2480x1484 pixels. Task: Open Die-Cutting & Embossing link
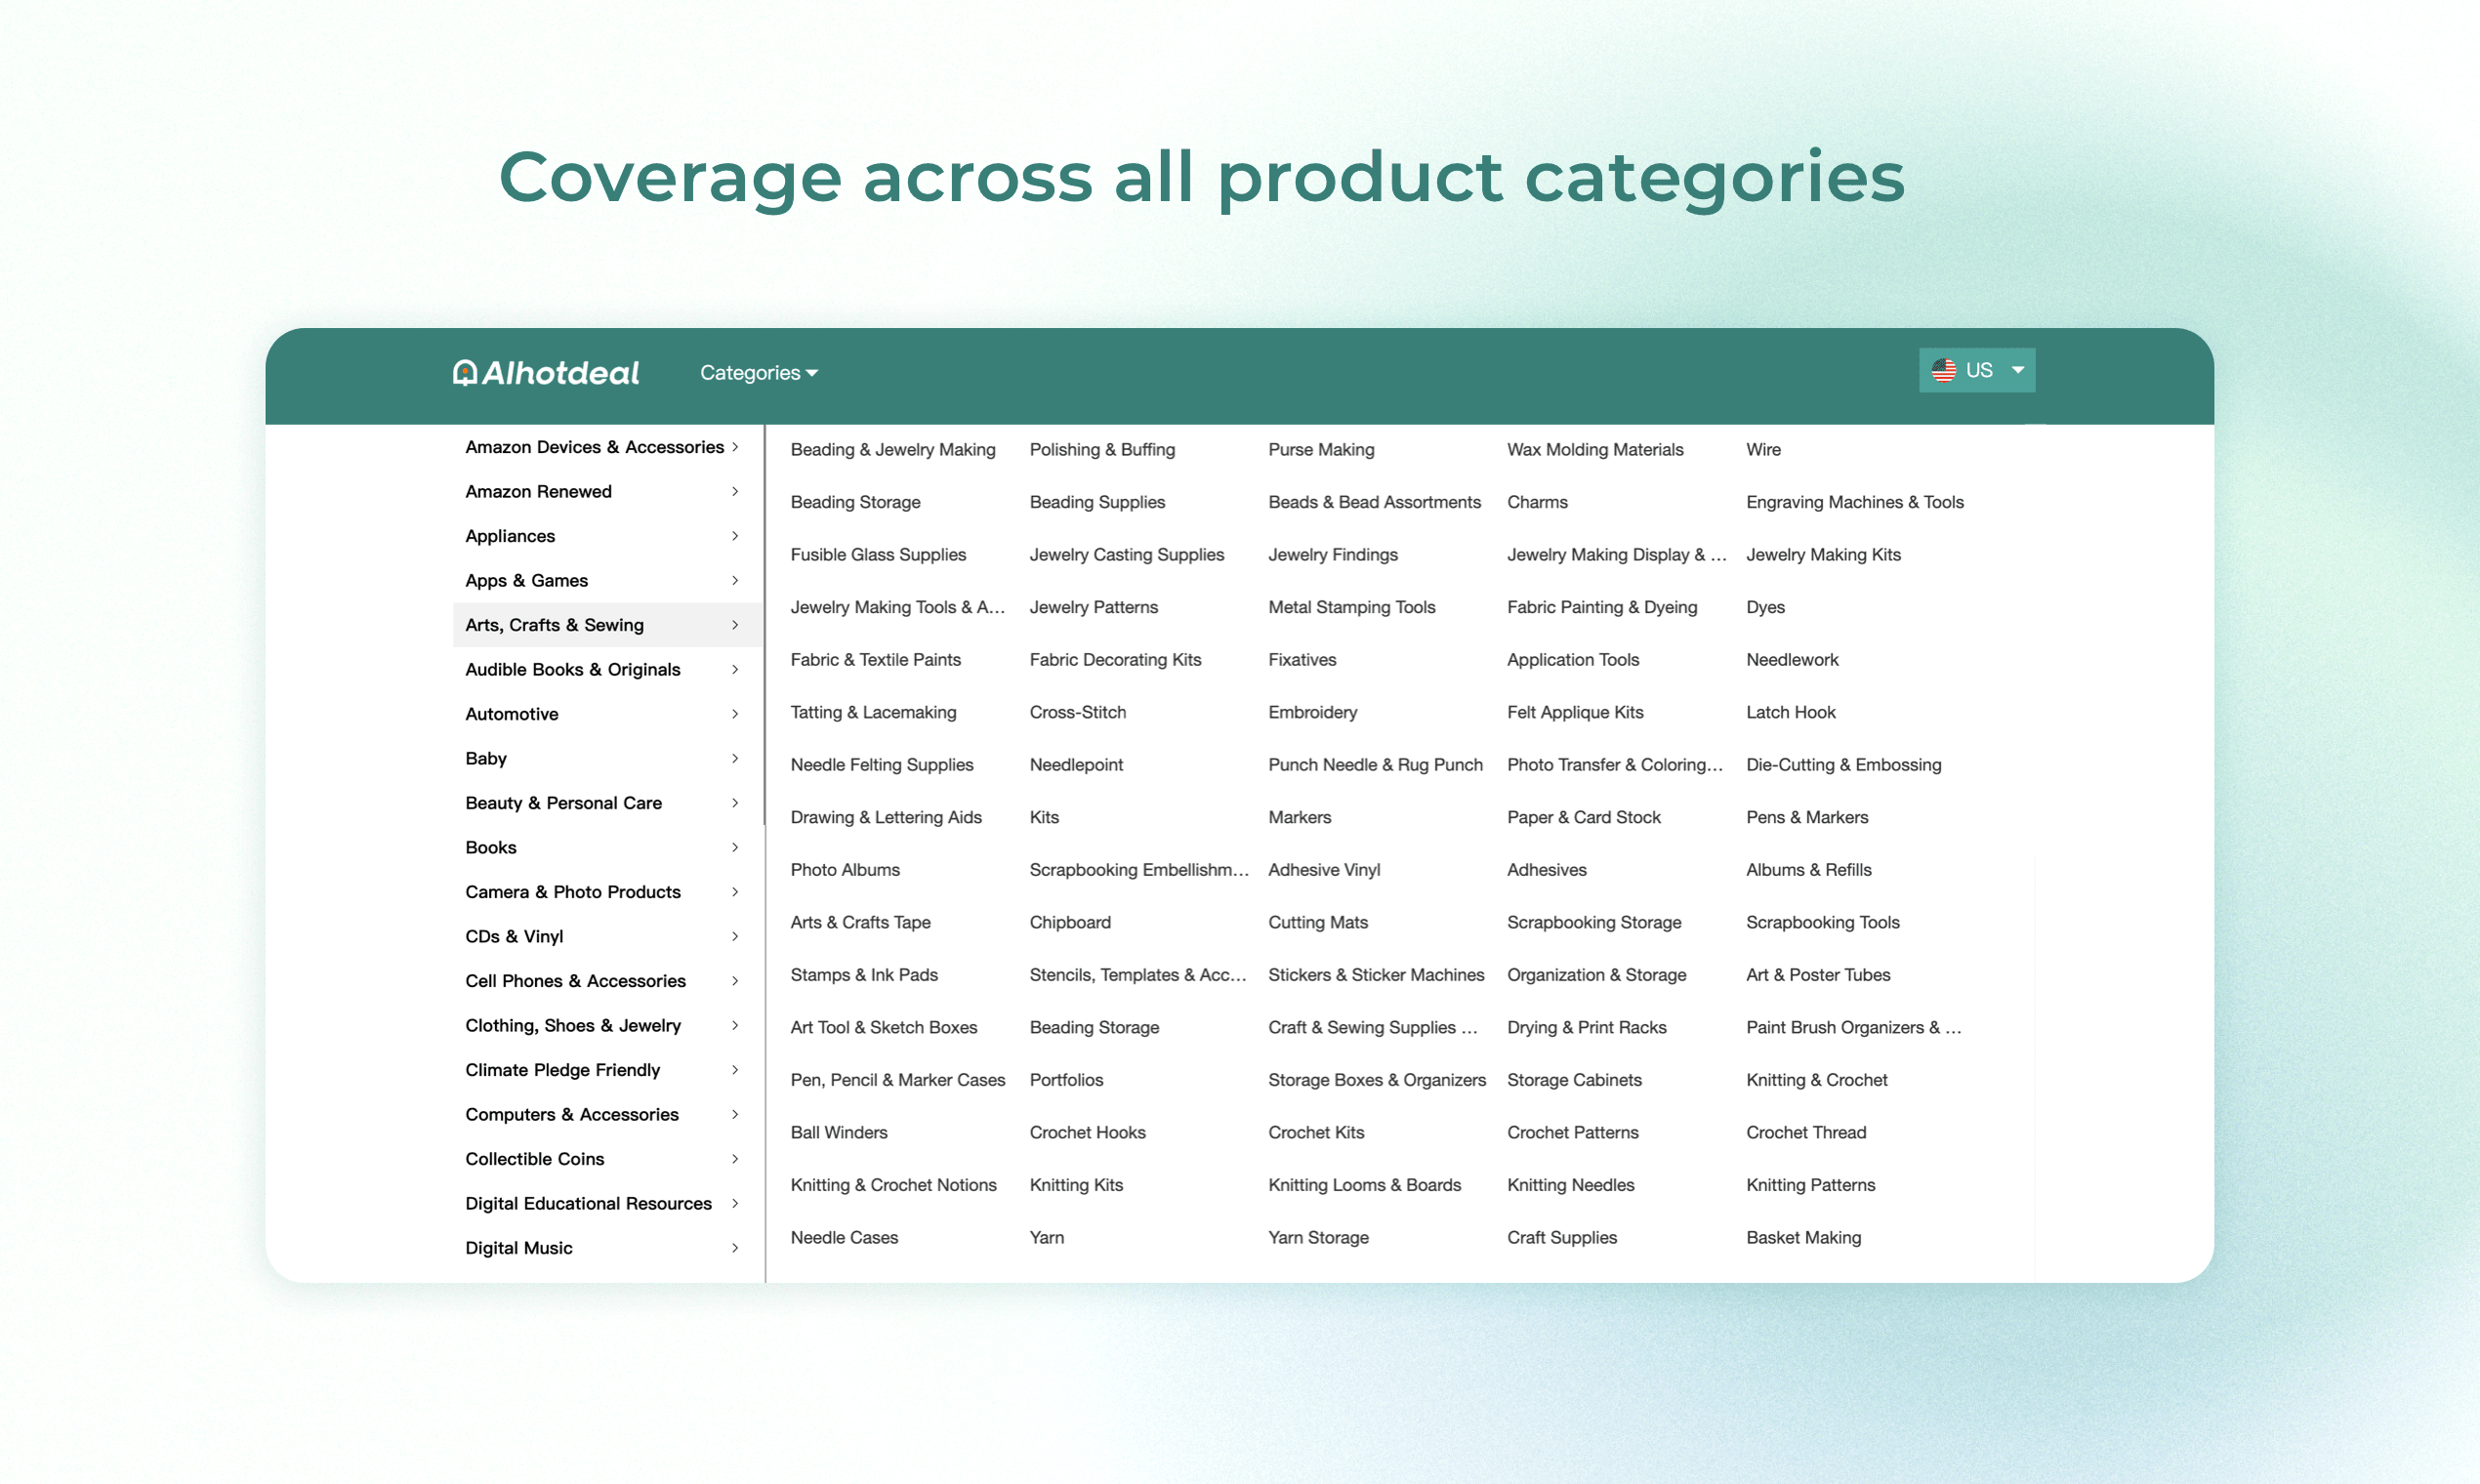(1843, 765)
